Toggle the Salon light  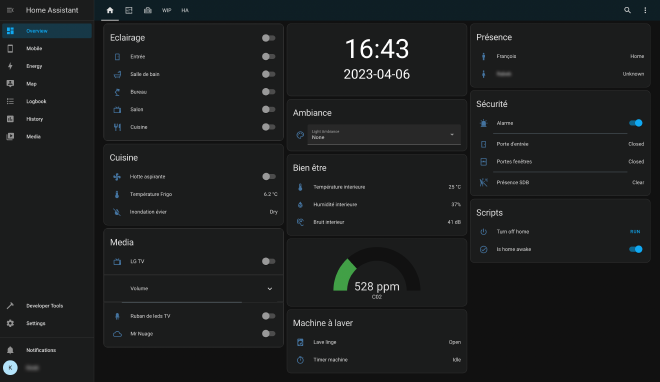(269, 109)
